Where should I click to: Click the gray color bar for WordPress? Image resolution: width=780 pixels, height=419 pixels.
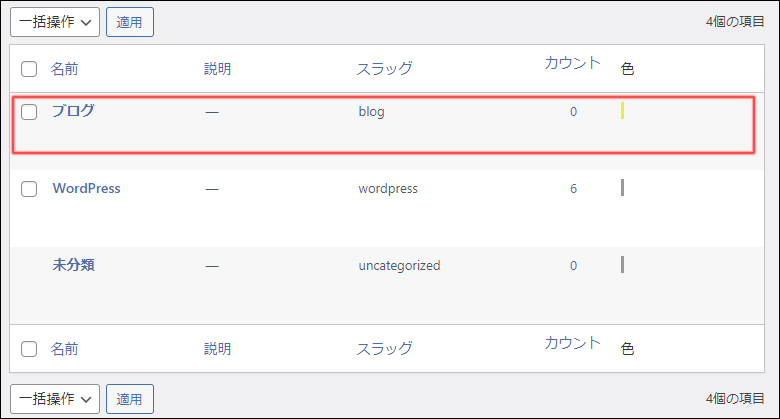tap(622, 187)
